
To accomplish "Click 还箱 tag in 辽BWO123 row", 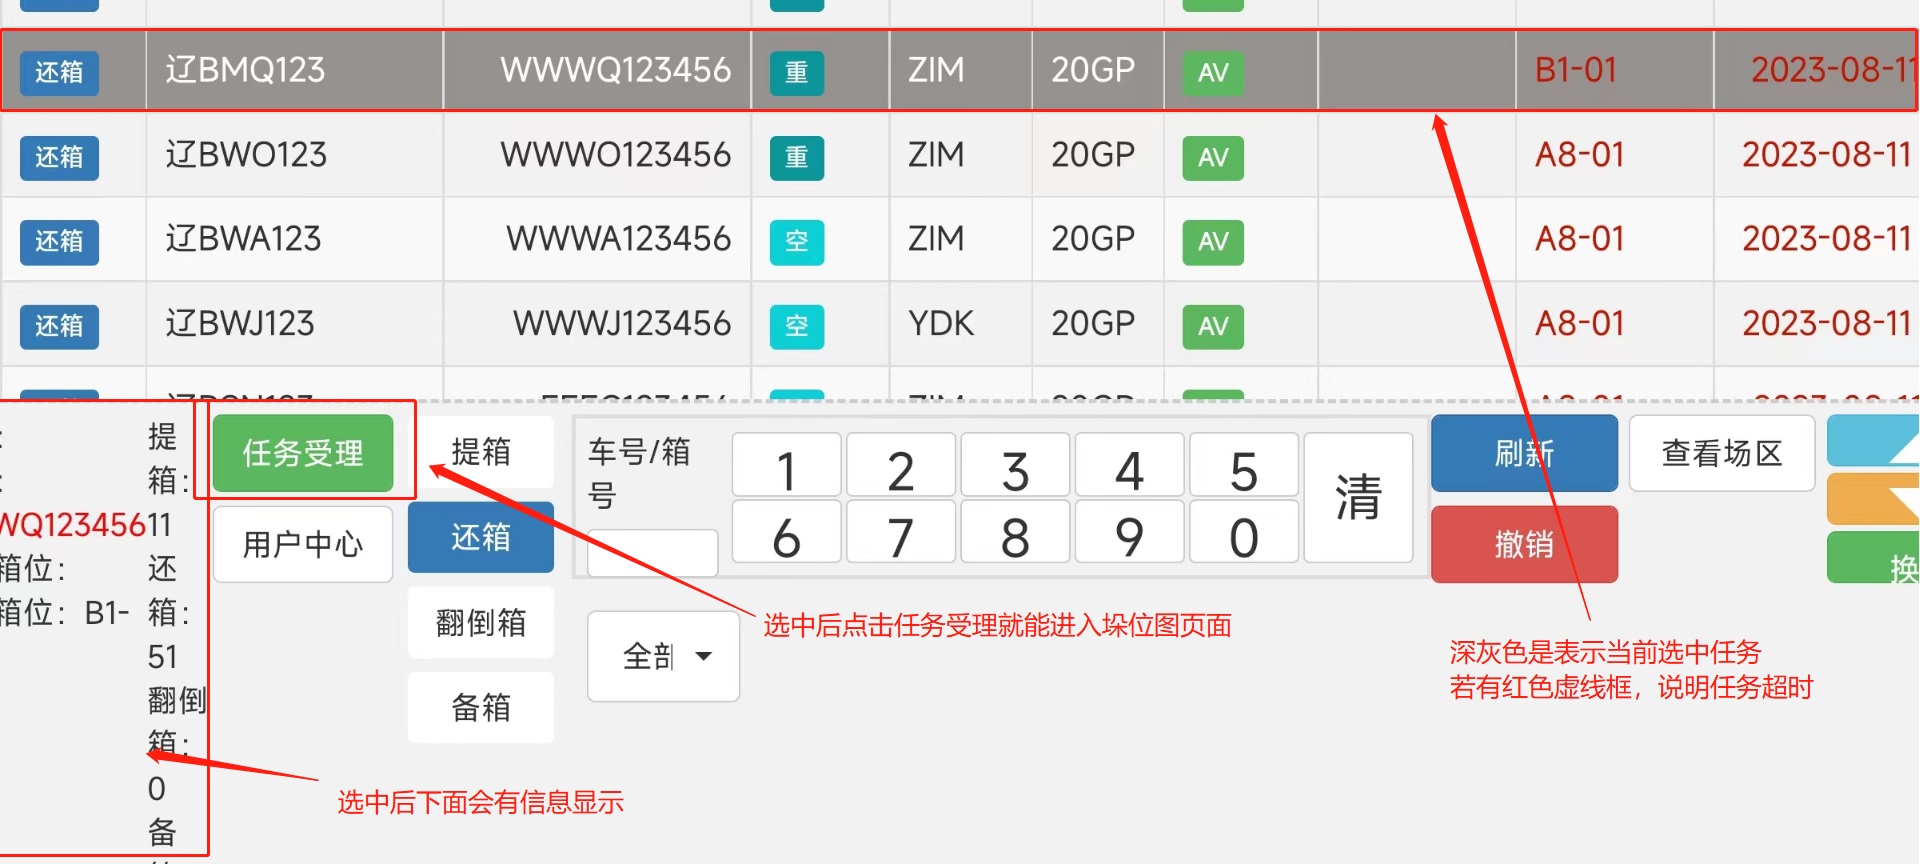I will coord(59,157).
